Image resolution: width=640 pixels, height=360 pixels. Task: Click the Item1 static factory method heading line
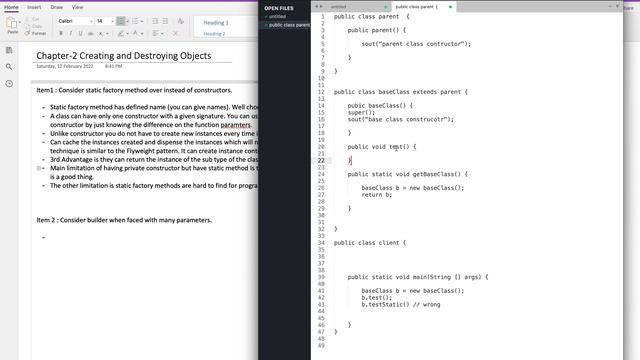[134, 90]
